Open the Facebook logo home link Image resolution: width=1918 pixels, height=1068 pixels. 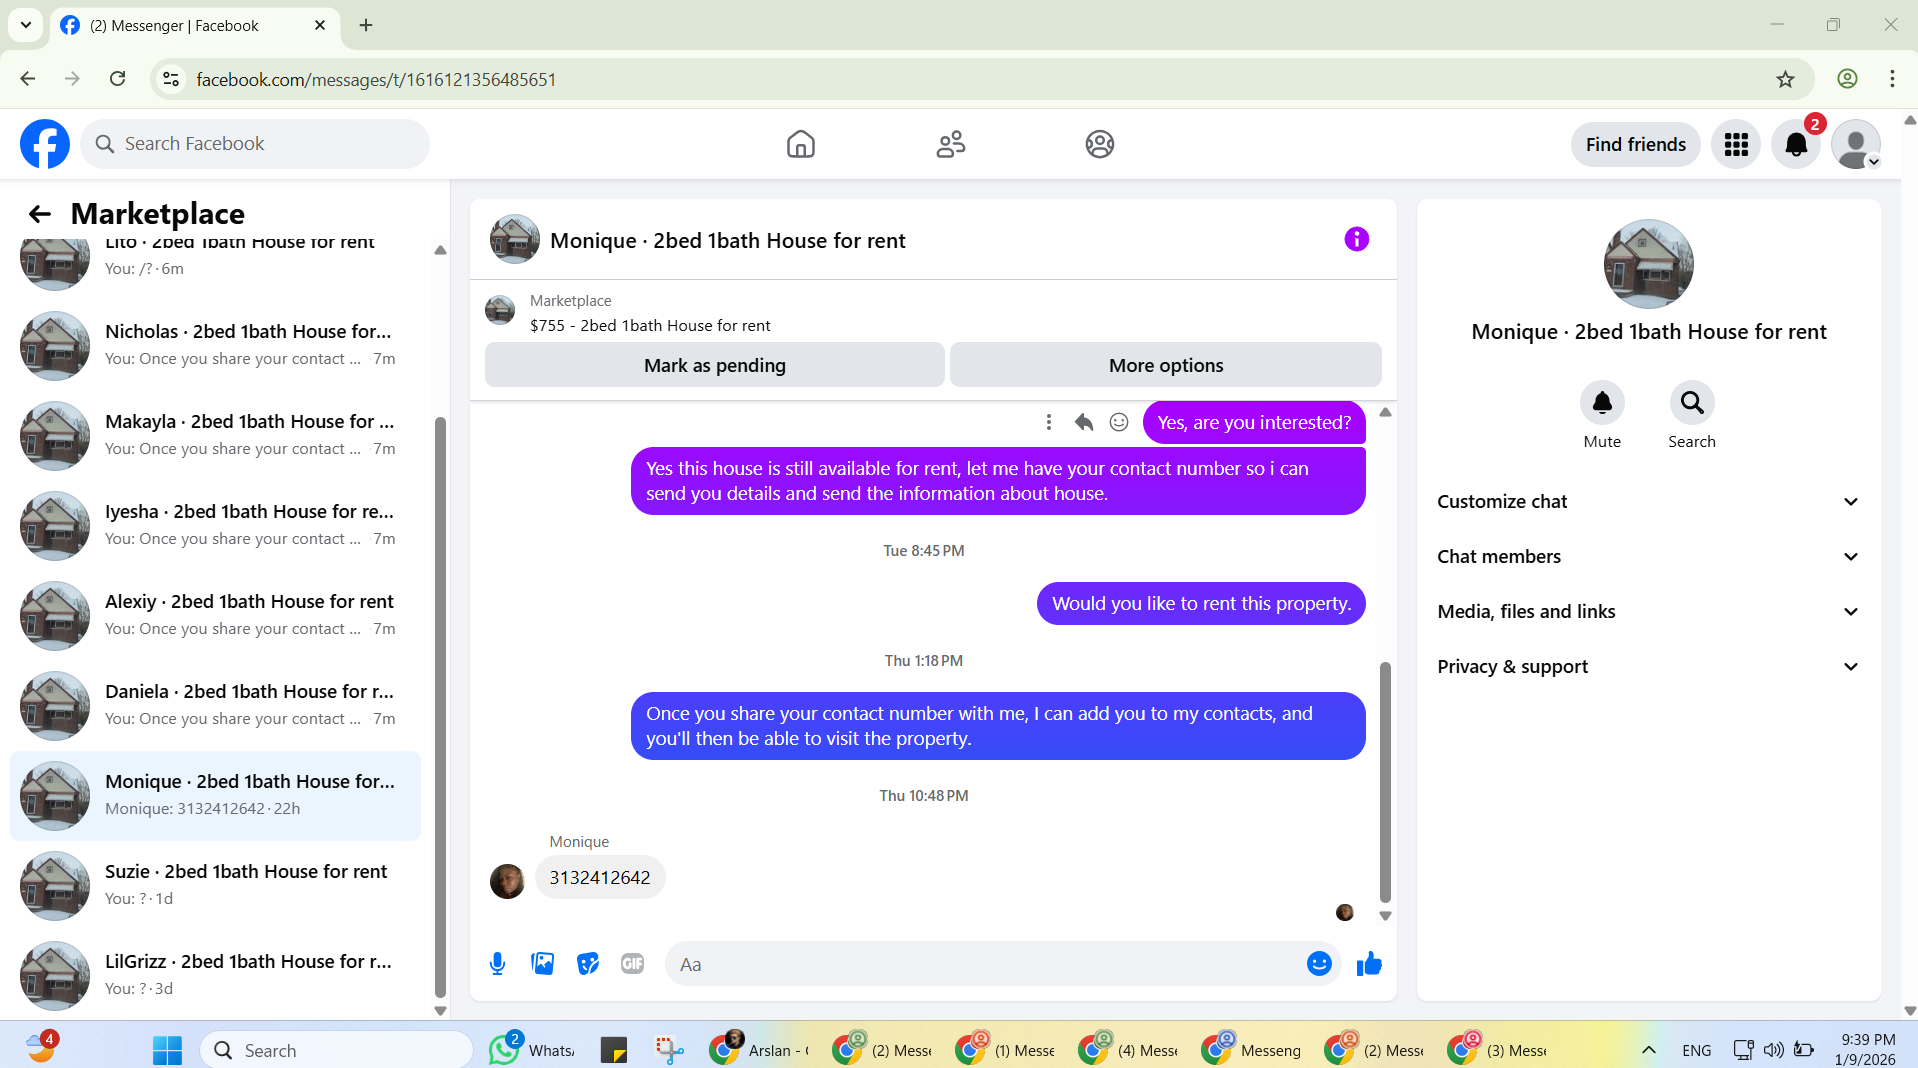[45, 144]
